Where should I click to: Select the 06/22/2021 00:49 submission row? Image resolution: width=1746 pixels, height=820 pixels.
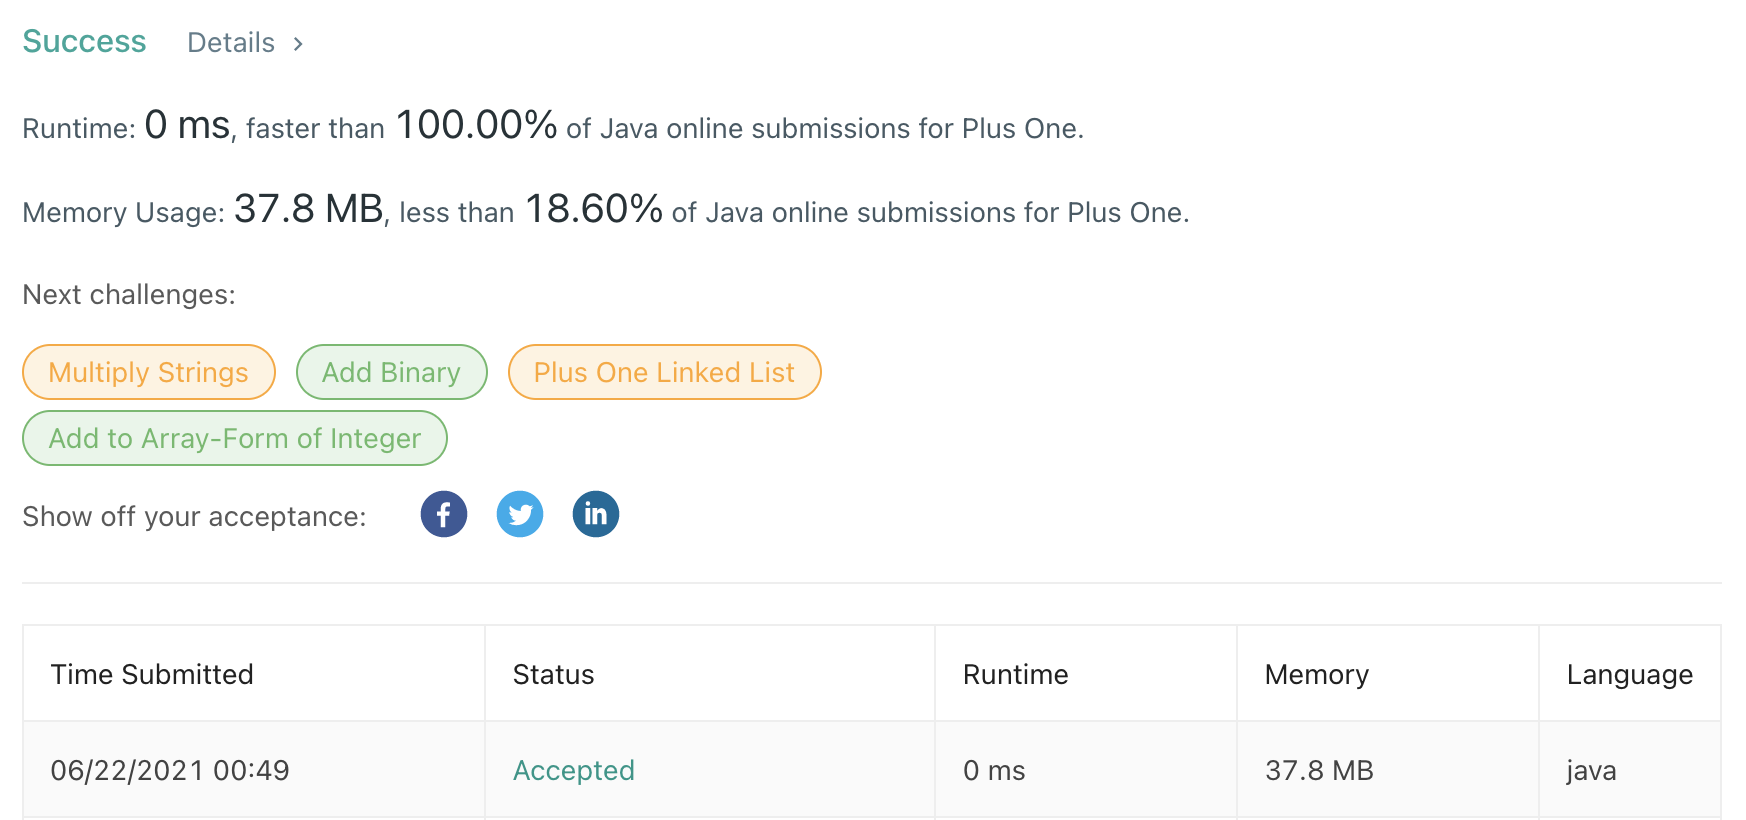(x=170, y=770)
